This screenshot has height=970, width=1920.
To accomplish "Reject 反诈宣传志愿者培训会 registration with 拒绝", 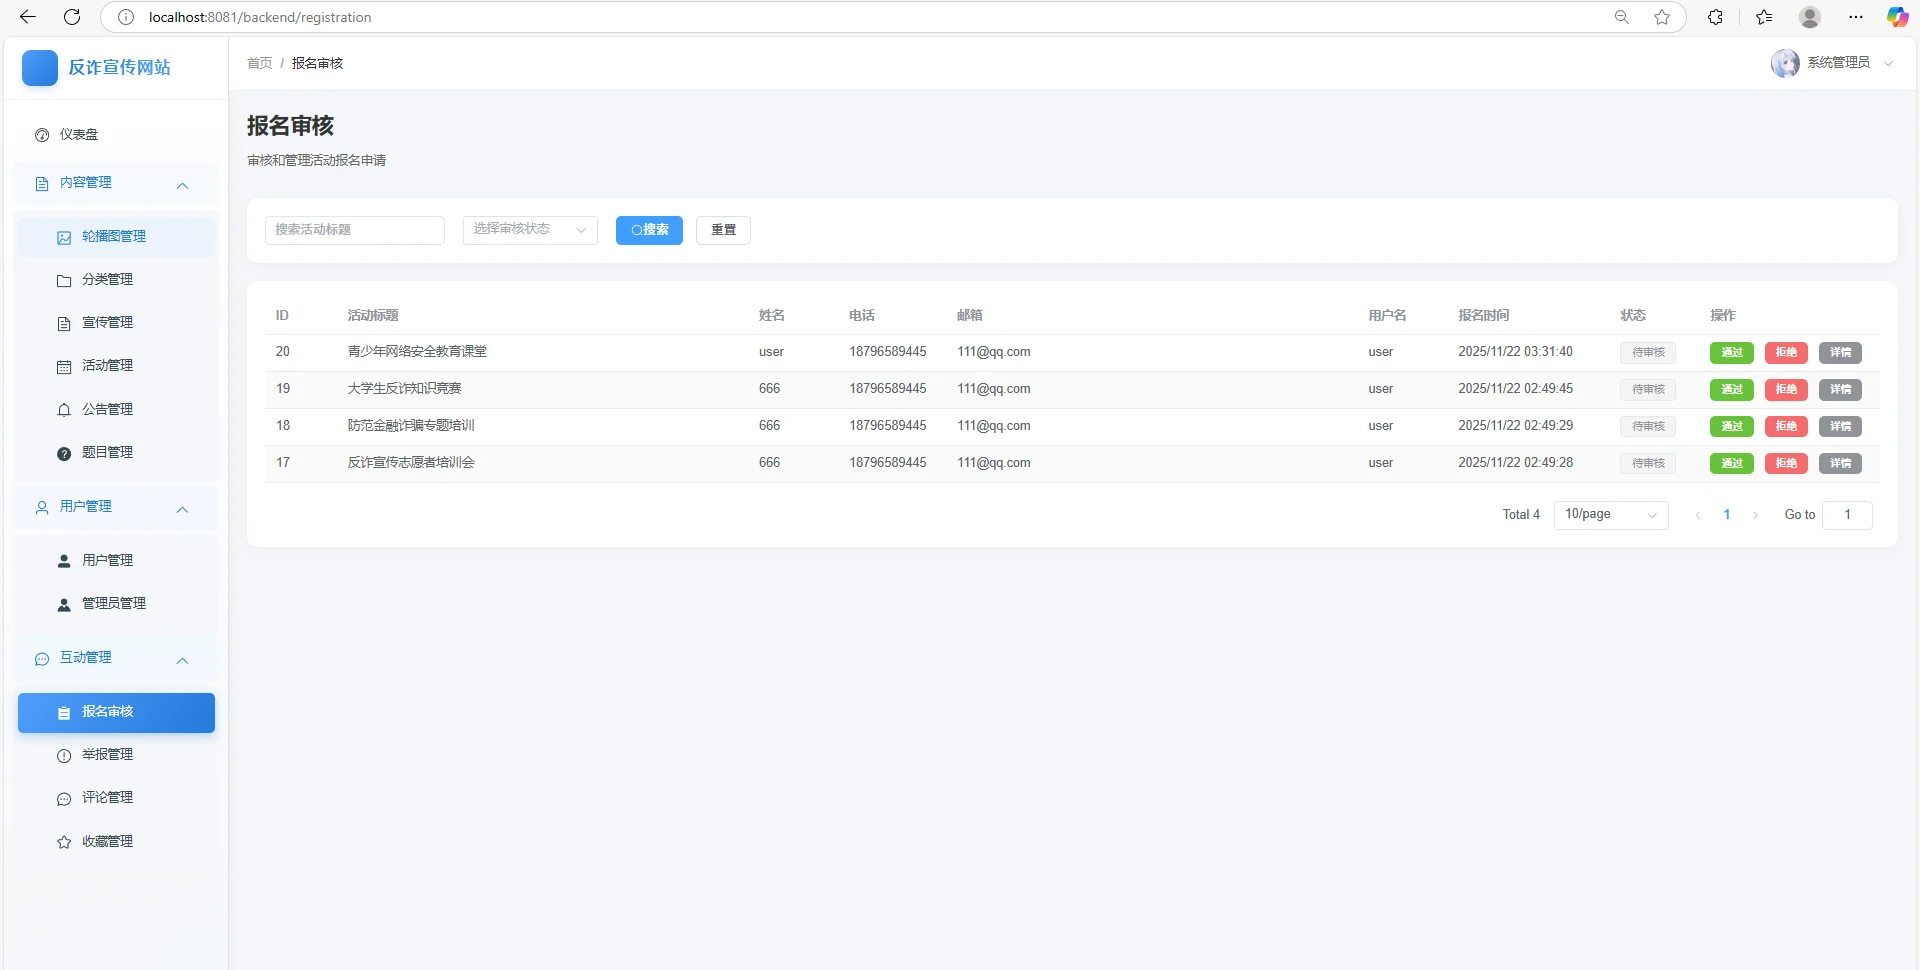I will 1786,463.
